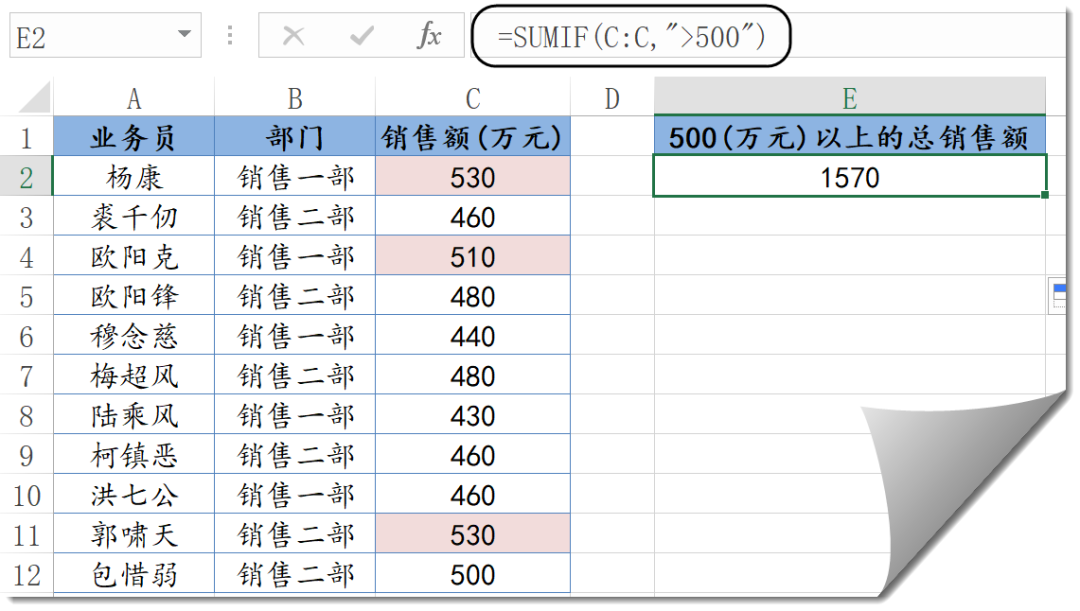1080x611 pixels.
Task: Select row 12 header
Action: pyautogui.click(x=26, y=574)
